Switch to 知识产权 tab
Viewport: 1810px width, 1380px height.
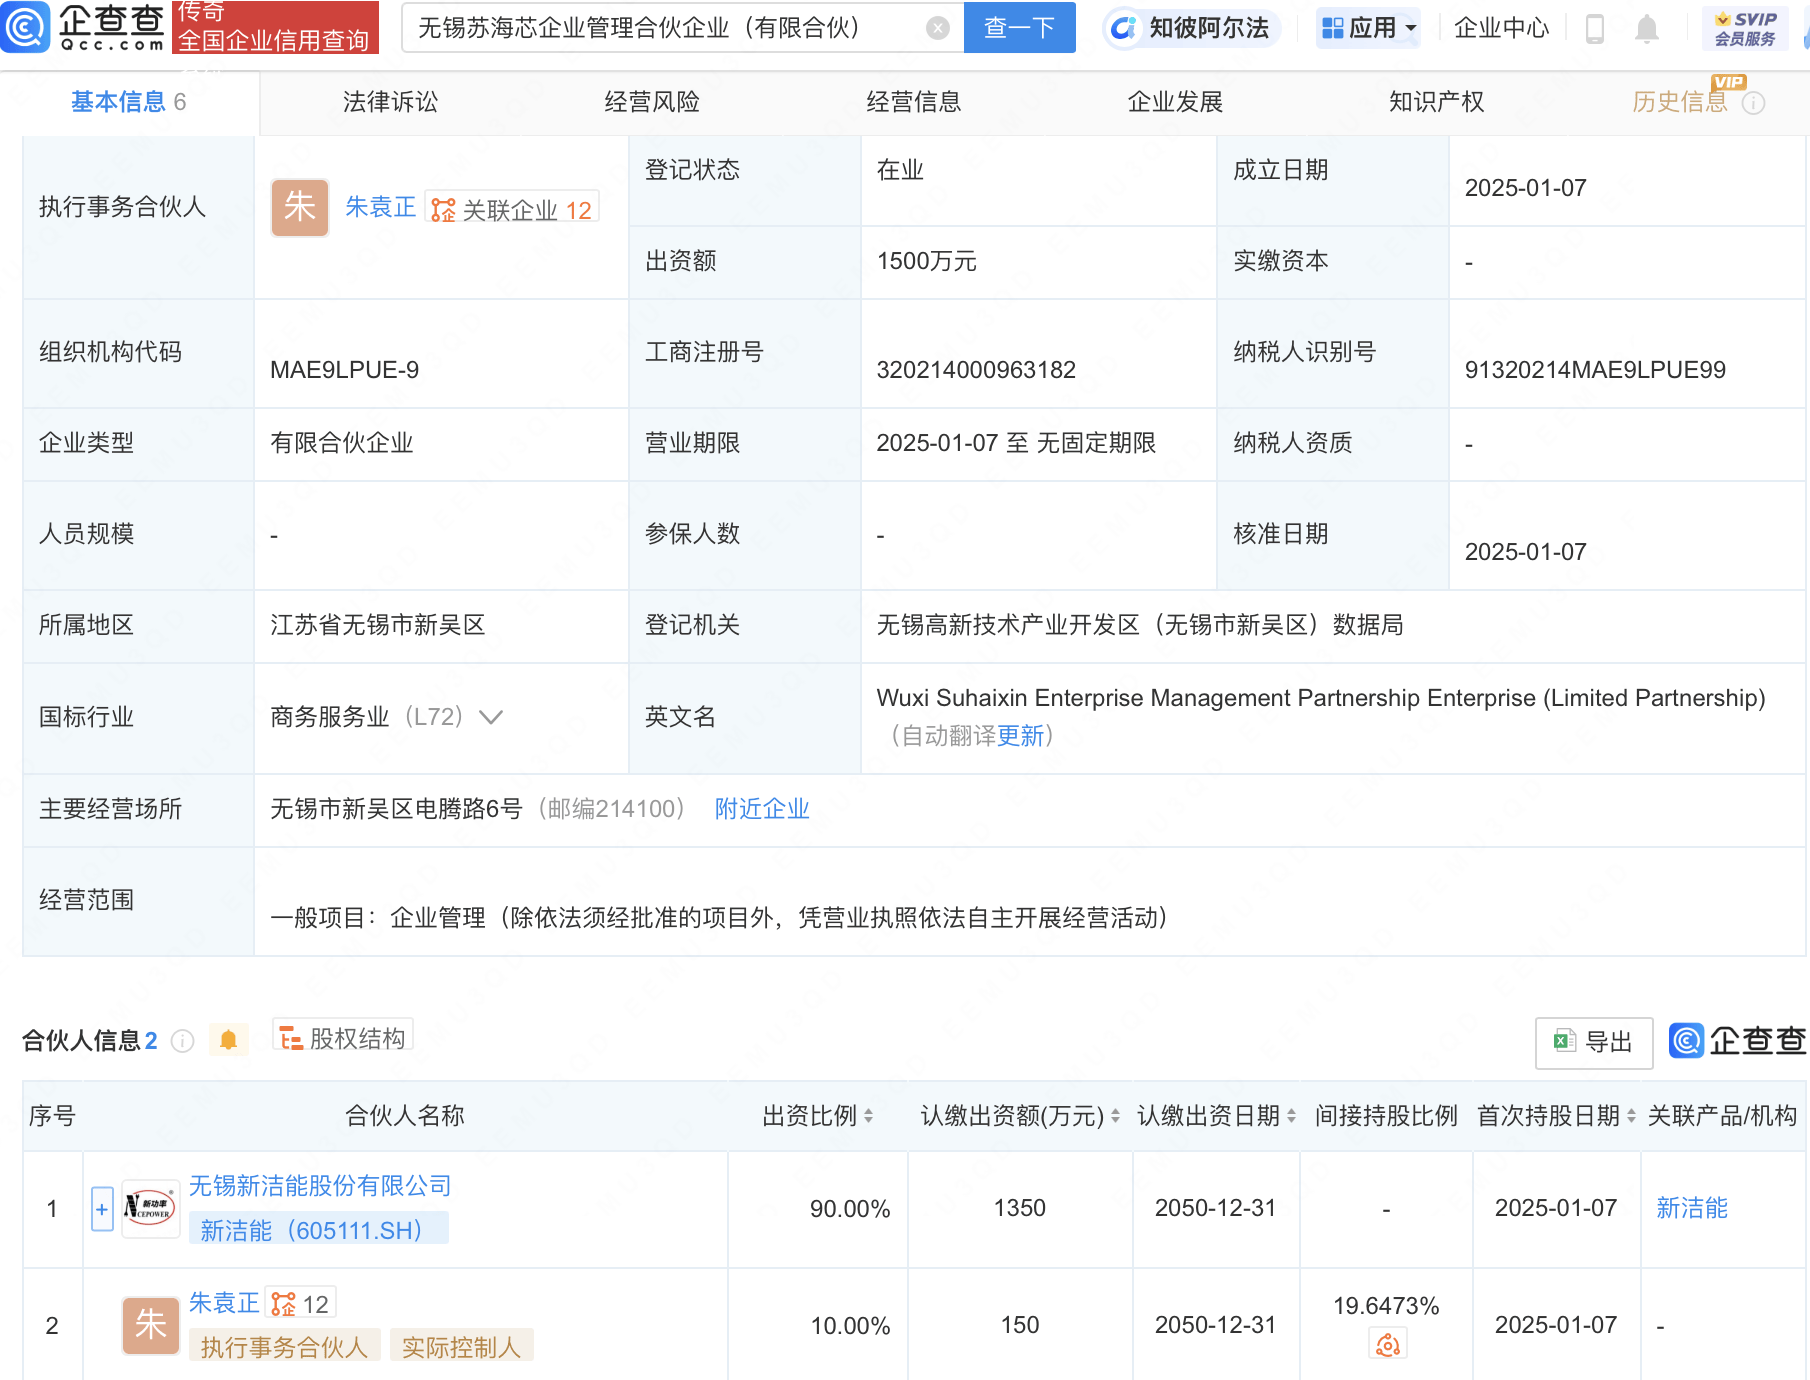point(1437,102)
